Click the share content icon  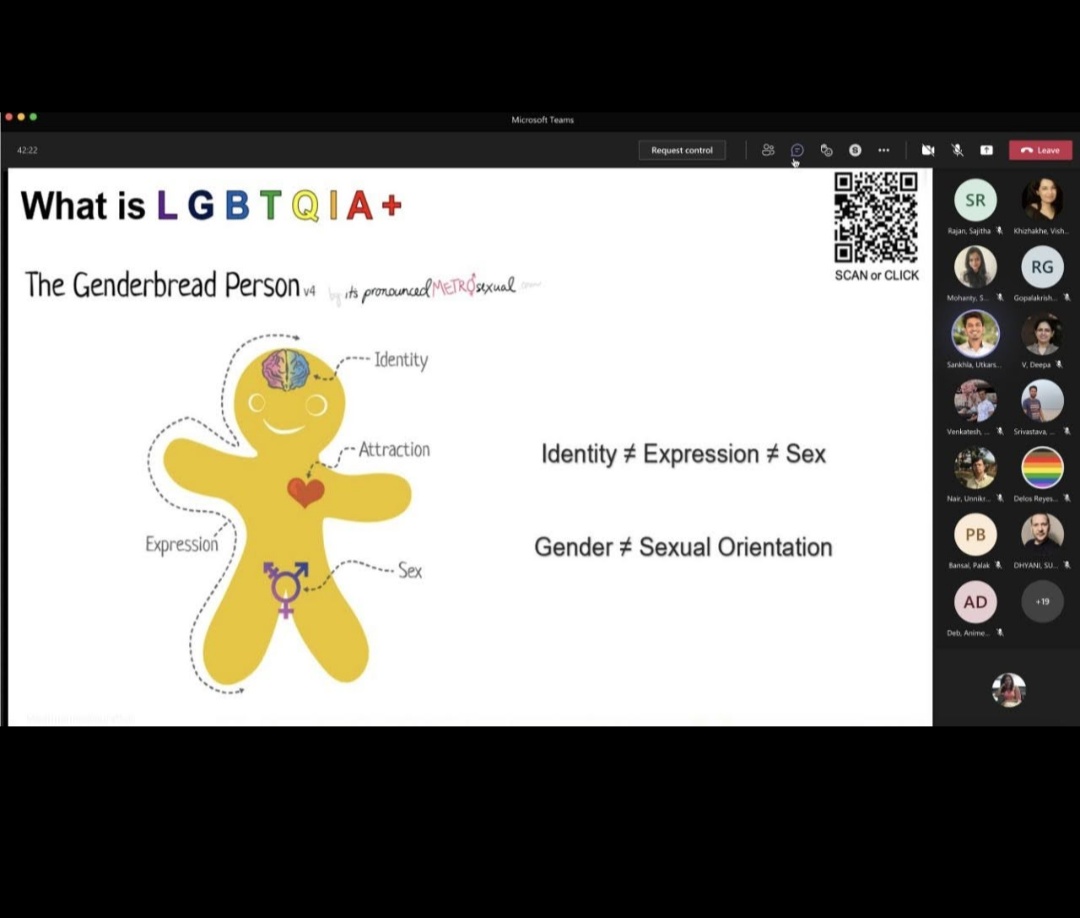986,150
